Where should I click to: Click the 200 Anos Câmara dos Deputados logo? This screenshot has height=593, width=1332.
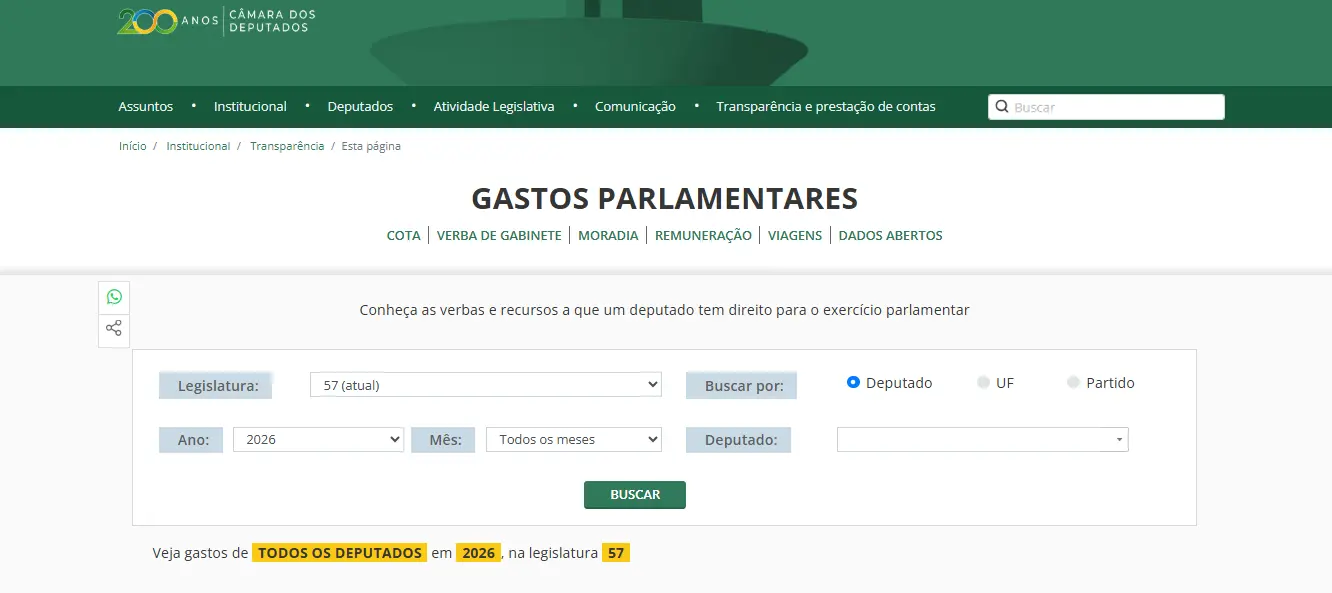tap(217, 20)
